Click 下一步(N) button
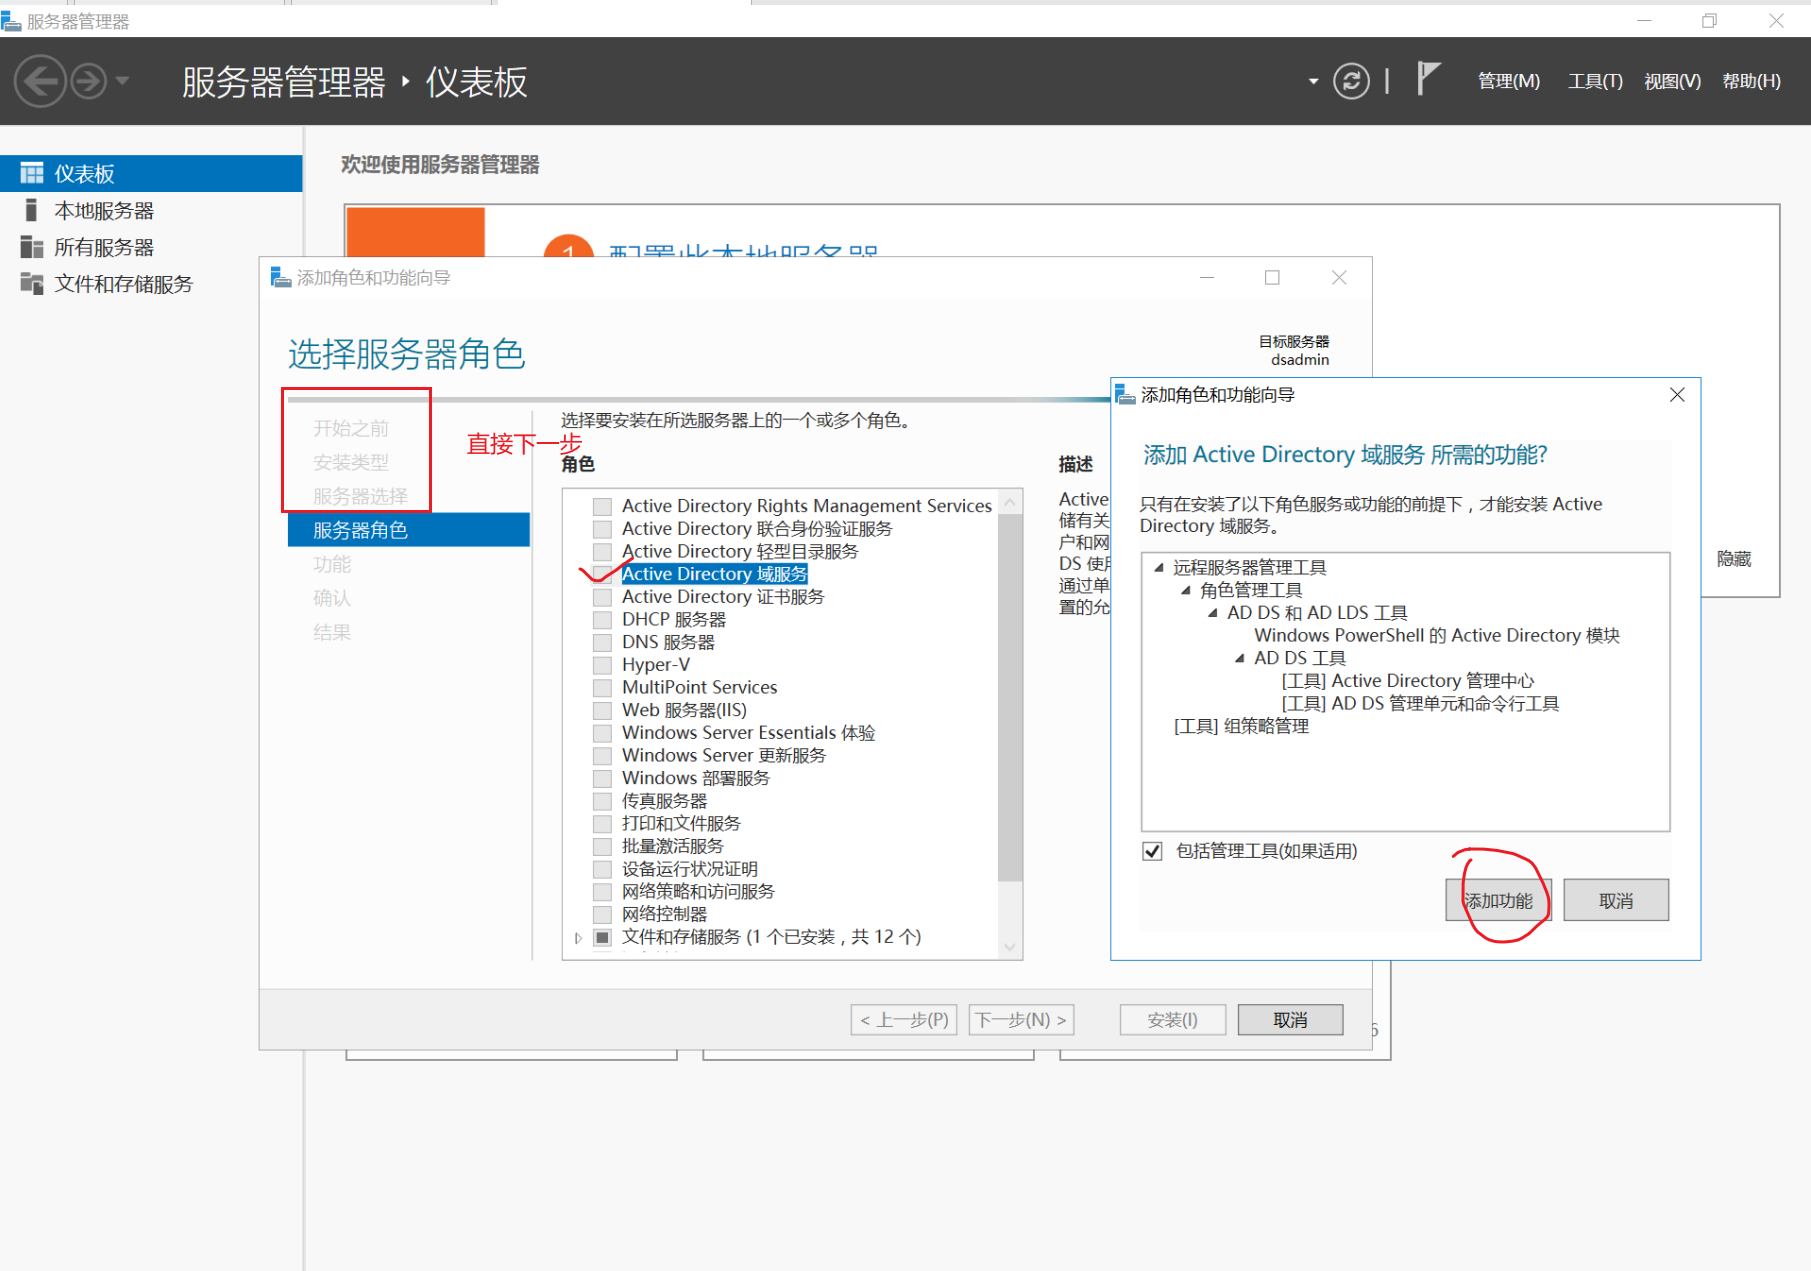1811x1271 pixels. tap(1021, 1020)
